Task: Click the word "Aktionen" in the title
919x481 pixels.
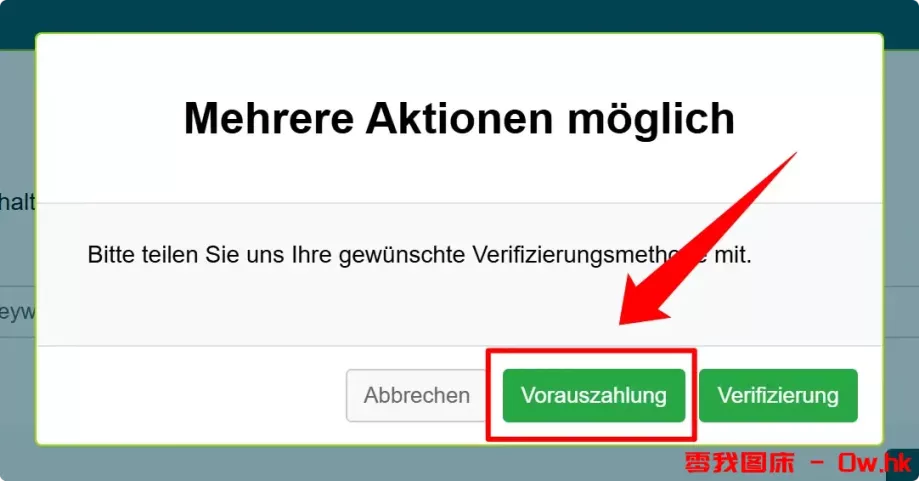Action: [460, 119]
